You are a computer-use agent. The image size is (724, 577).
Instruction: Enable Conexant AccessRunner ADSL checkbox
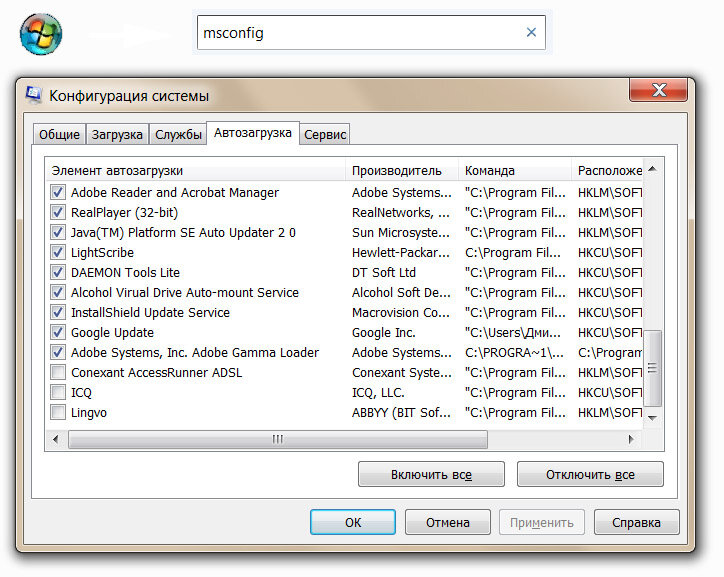pos(58,372)
